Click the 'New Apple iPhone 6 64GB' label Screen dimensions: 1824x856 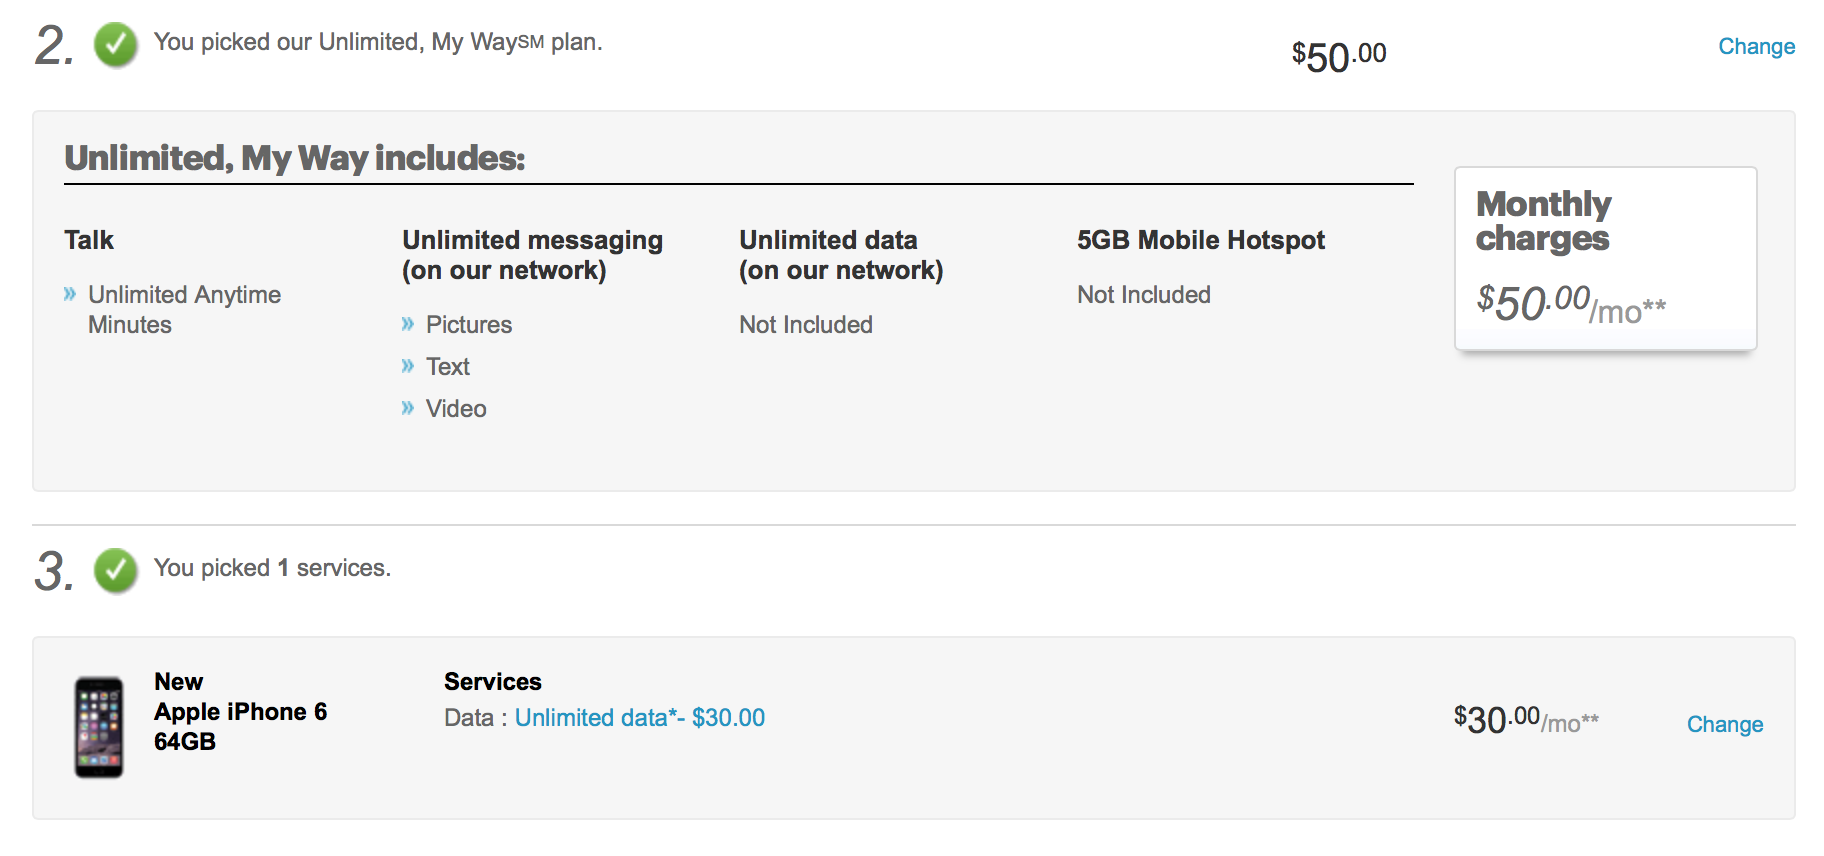tap(240, 712)
